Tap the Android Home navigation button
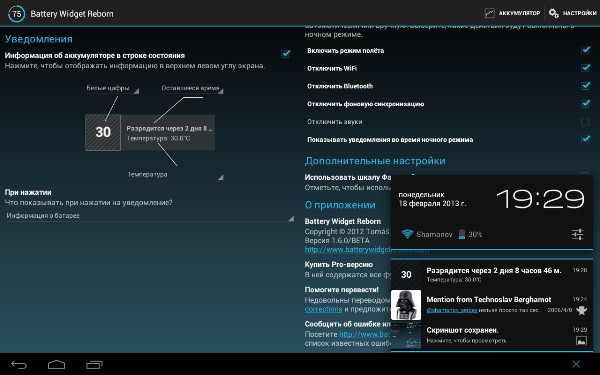600x375 pixels. pos(56,365)
